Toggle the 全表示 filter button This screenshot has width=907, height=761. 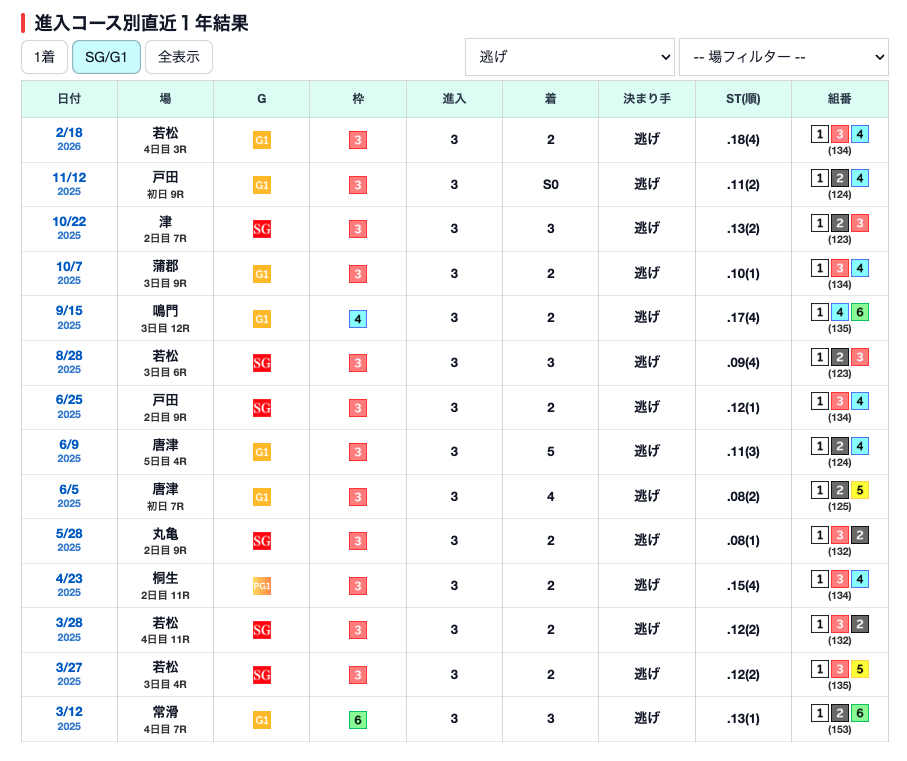coord(179,58)
